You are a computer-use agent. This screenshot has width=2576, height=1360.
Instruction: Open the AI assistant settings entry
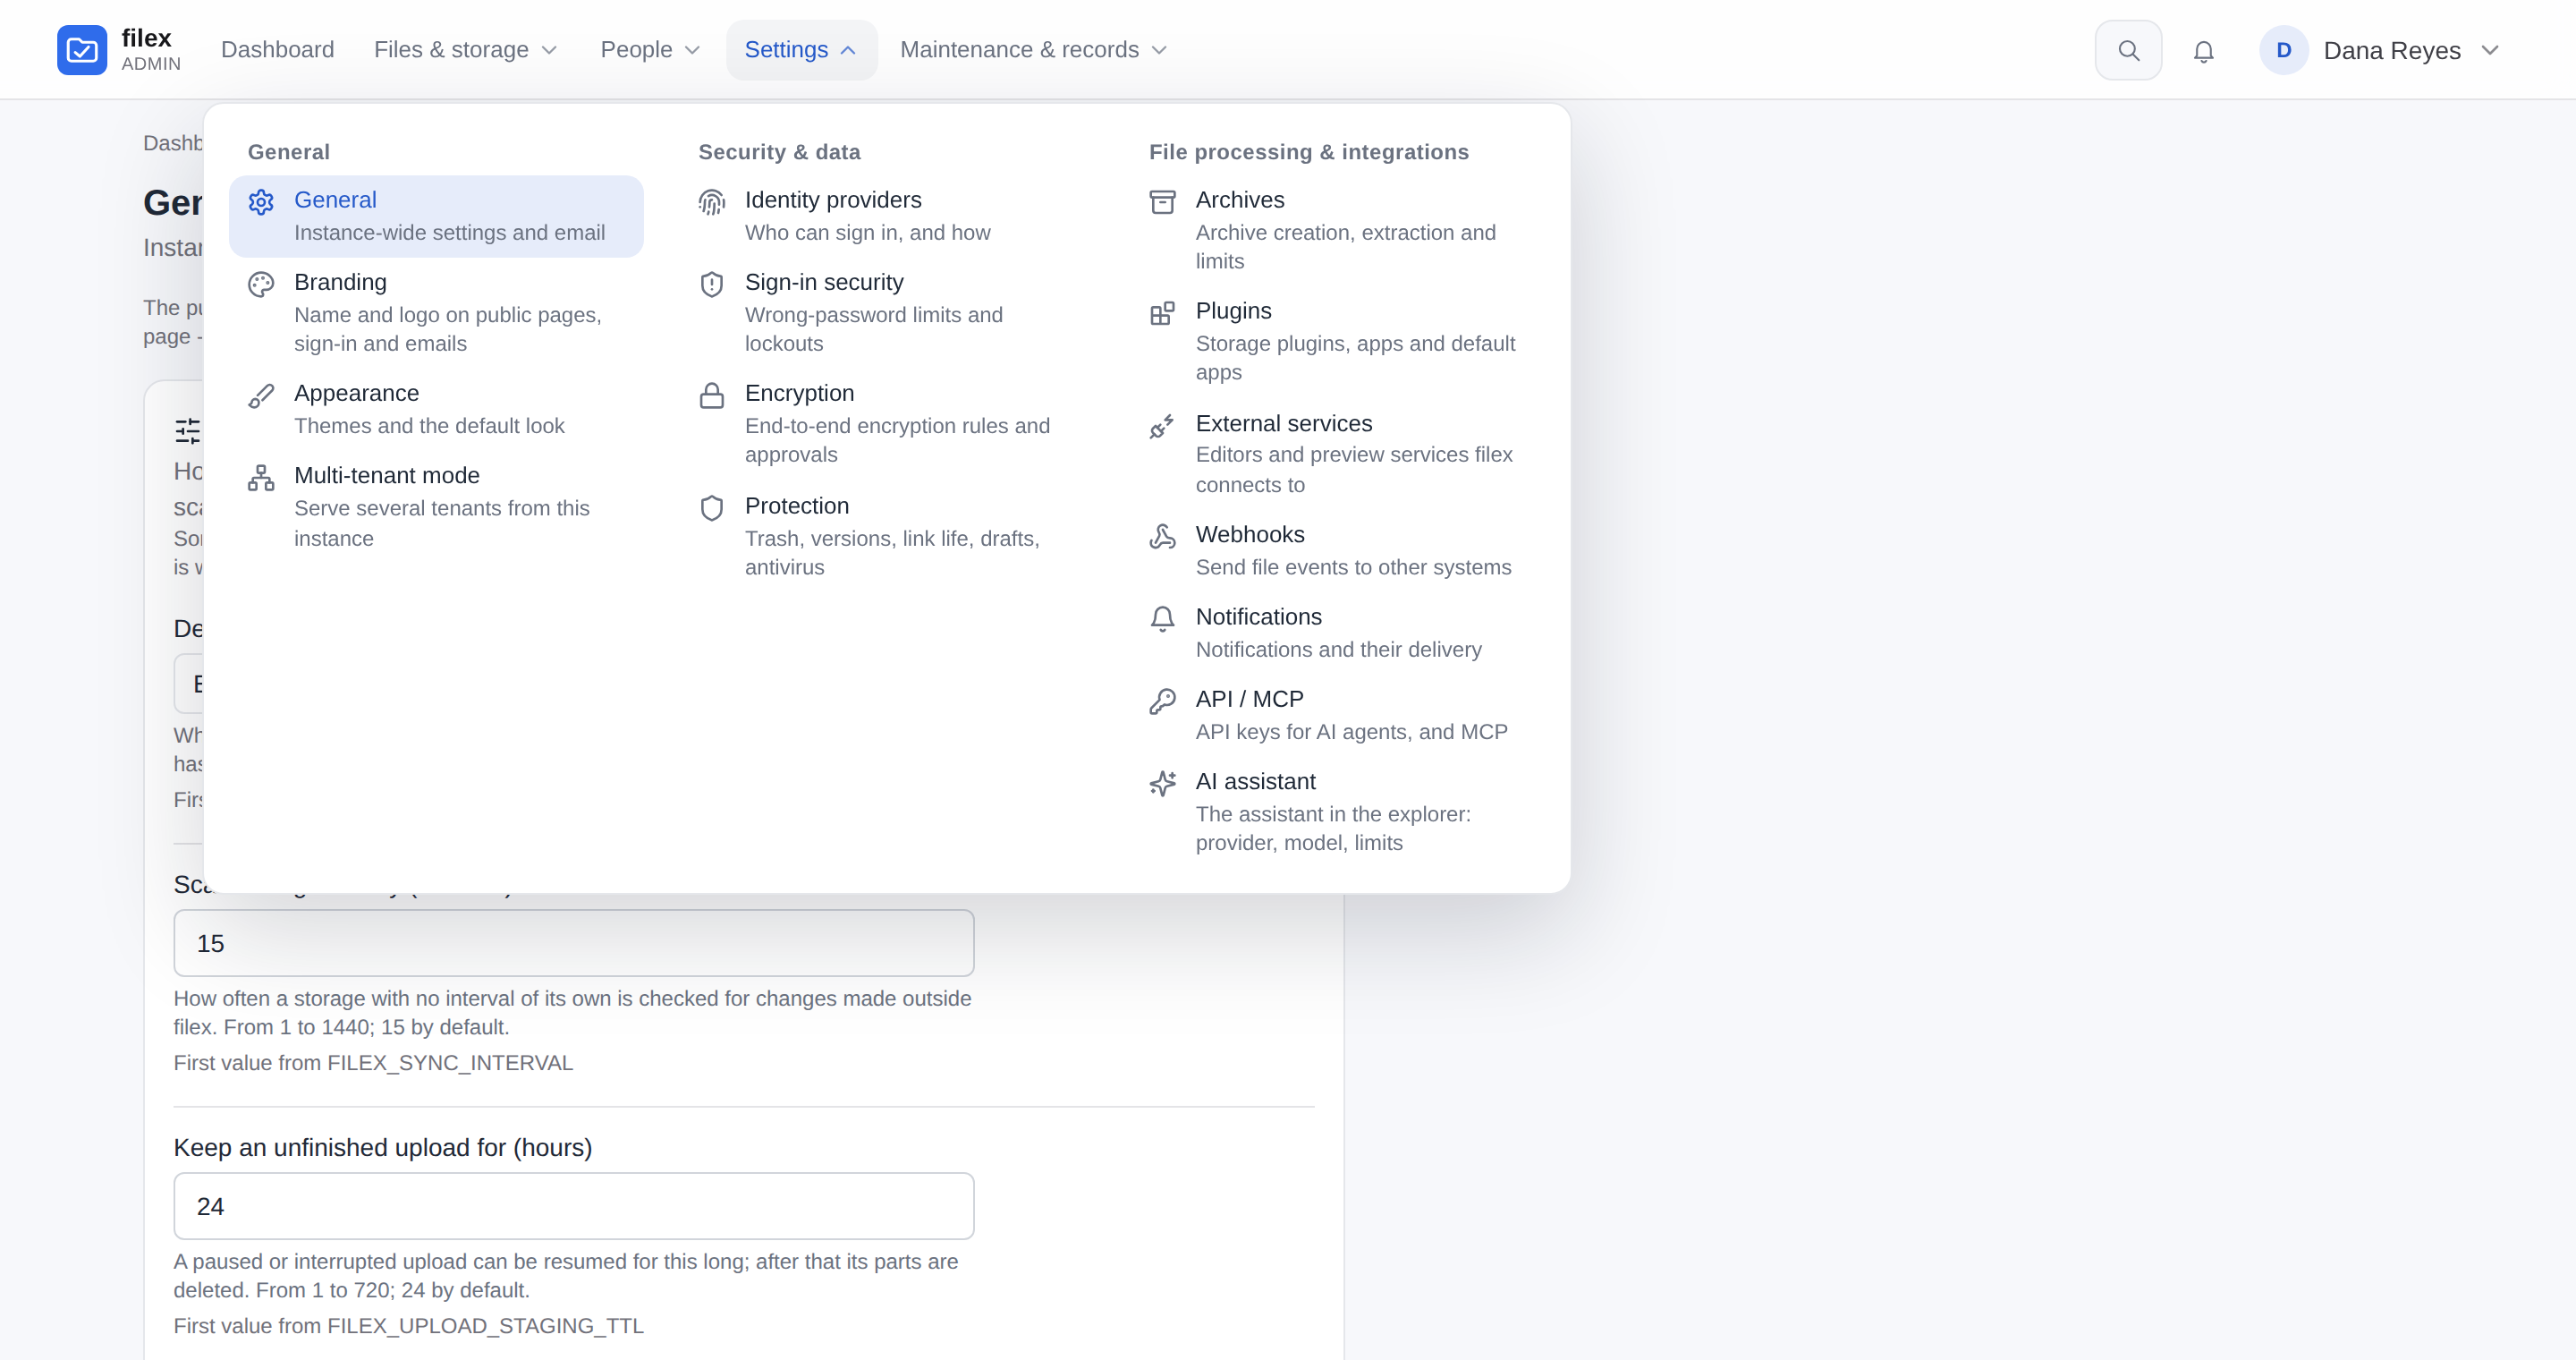1338,812
